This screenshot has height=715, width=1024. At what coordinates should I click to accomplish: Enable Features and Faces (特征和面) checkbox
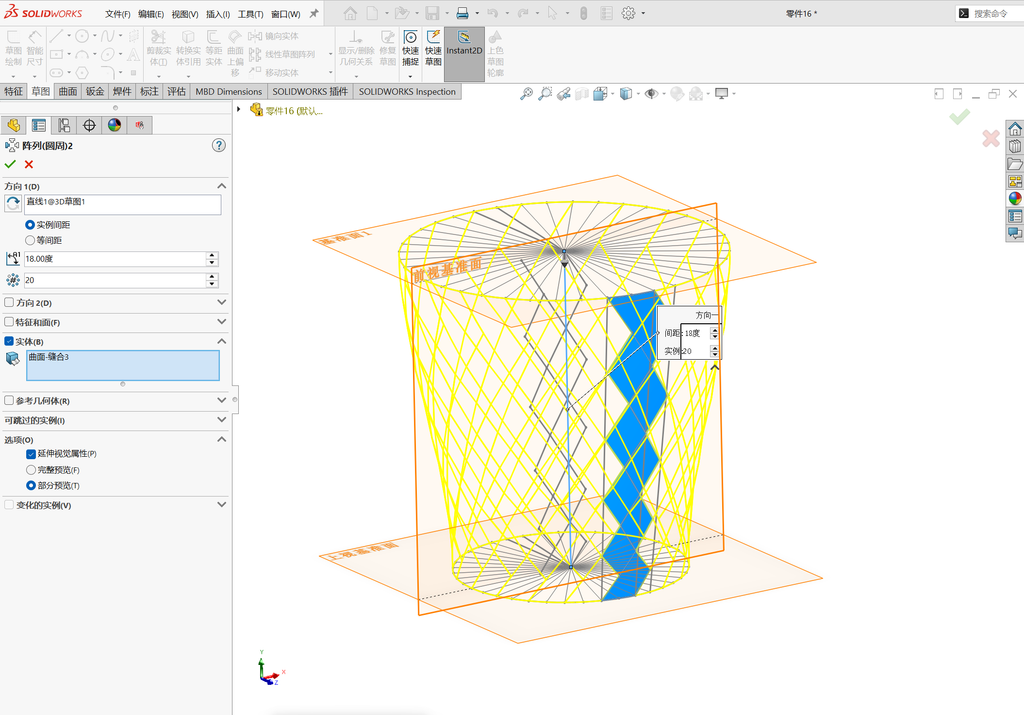click(9, 322)
